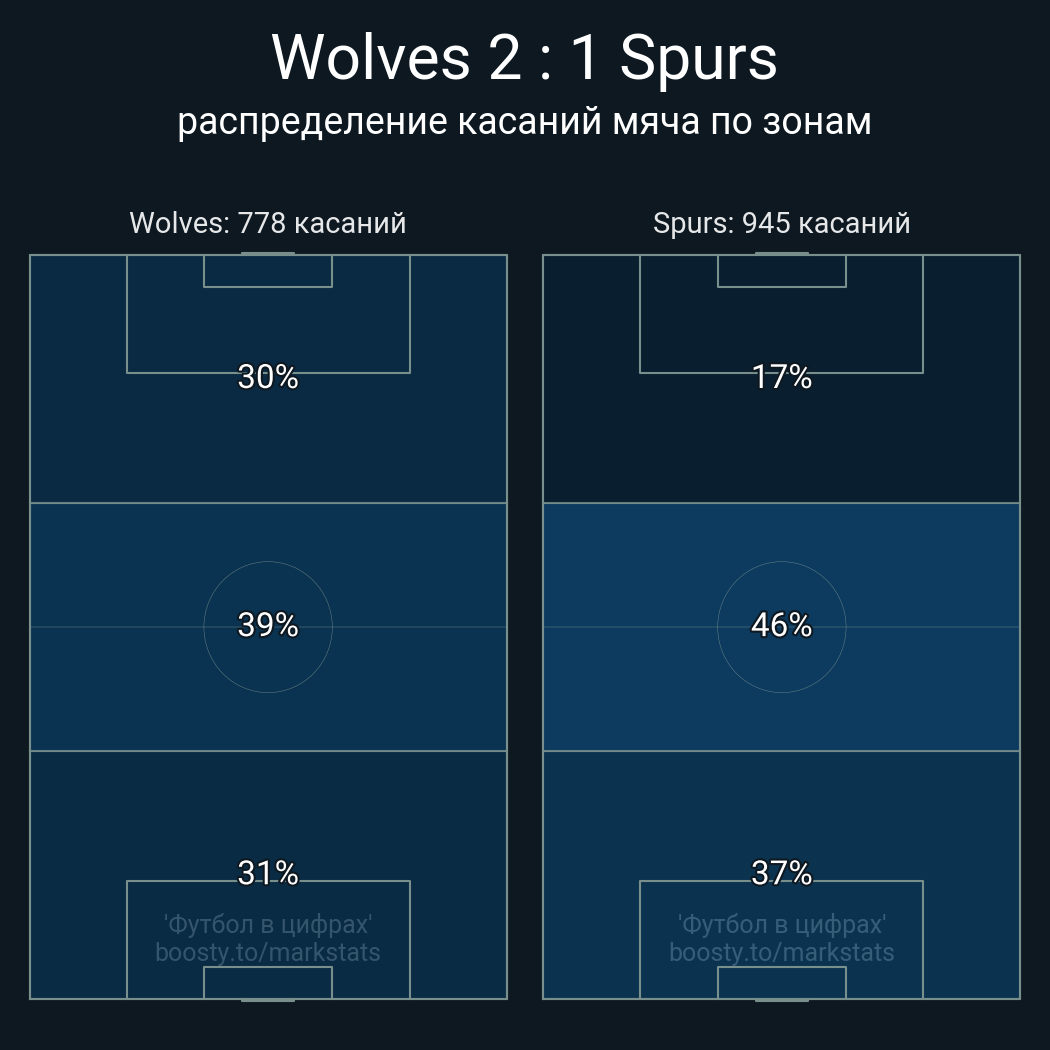Click the top six-yard box on Spurs pitch

(x=781, y=271)
